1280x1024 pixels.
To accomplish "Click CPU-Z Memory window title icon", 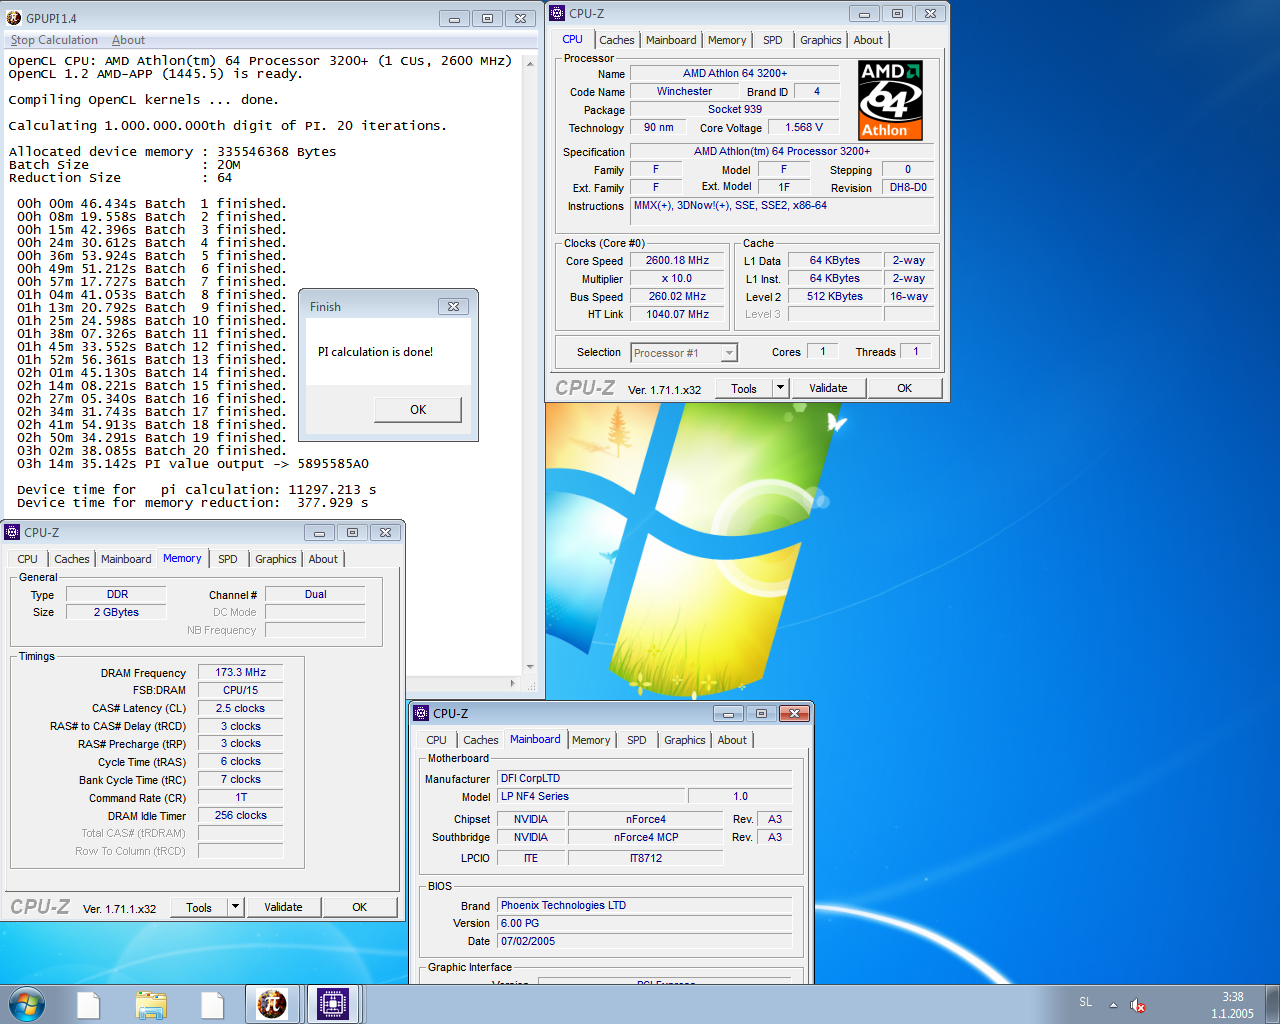I will [12, 533].
